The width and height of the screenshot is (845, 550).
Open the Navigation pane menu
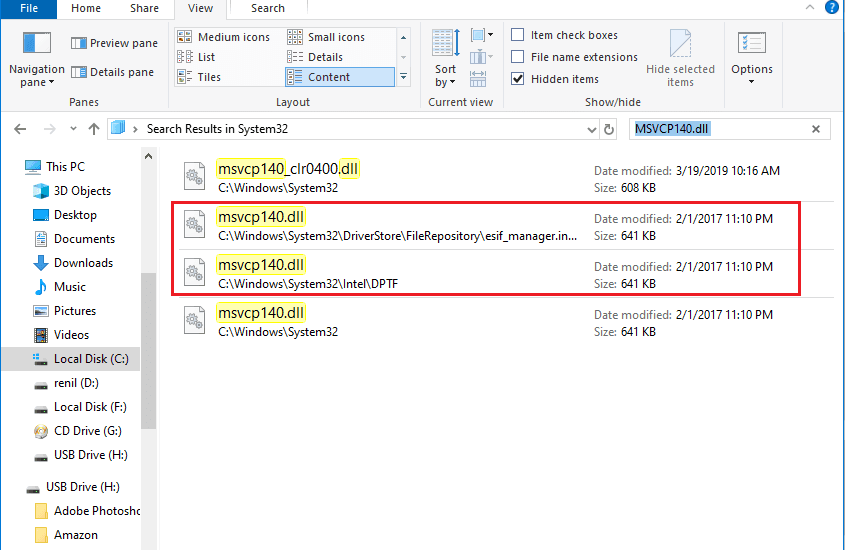point(37,58)
